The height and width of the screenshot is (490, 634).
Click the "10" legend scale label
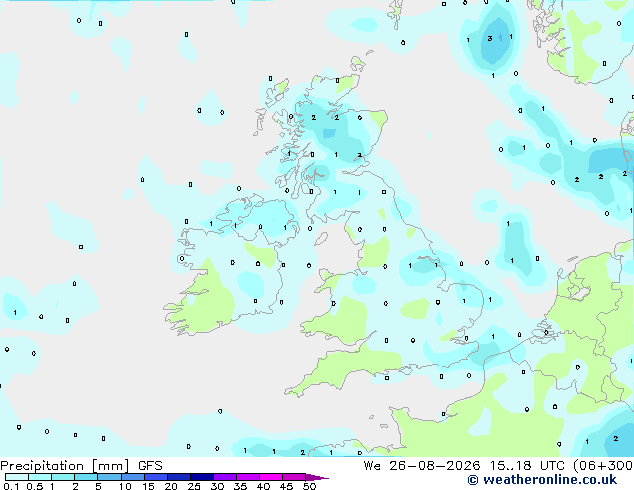coord(125,486)
